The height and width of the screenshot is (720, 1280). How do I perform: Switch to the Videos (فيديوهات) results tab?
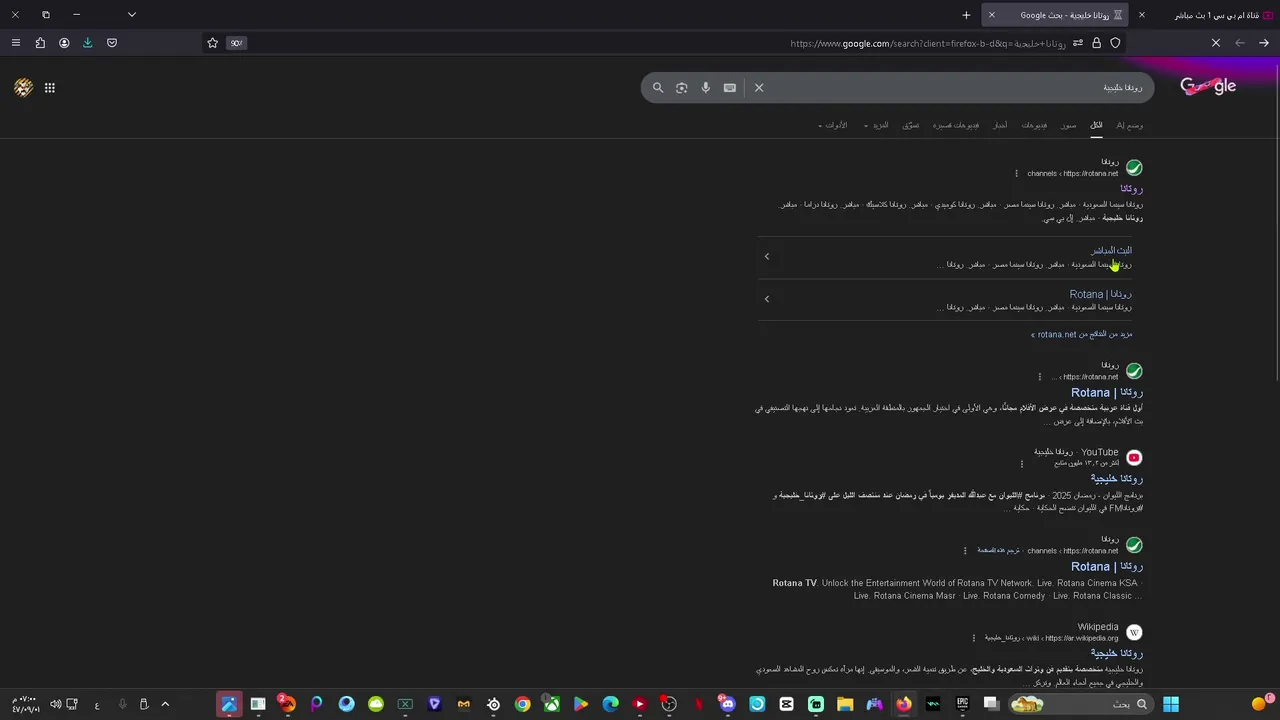(x=1034, y=125)
